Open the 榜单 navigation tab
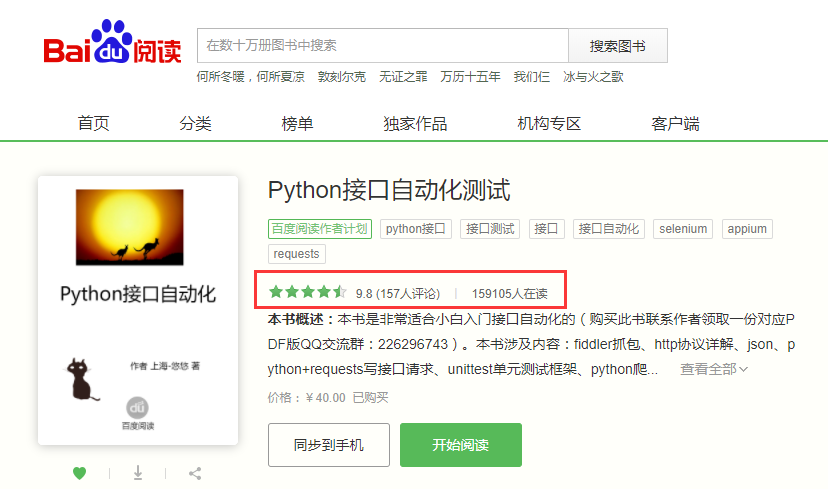The height and width of the screenshot is (489, 828). click(x=297, y=124)
